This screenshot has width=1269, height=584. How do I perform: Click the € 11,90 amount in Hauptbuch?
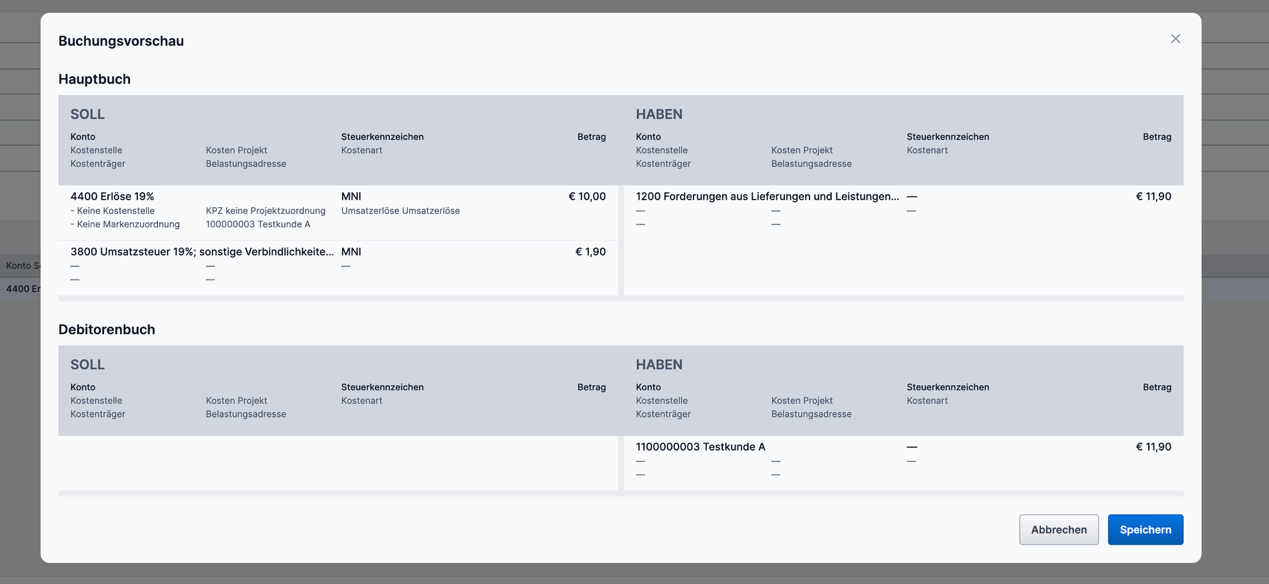click(1153, 197)
